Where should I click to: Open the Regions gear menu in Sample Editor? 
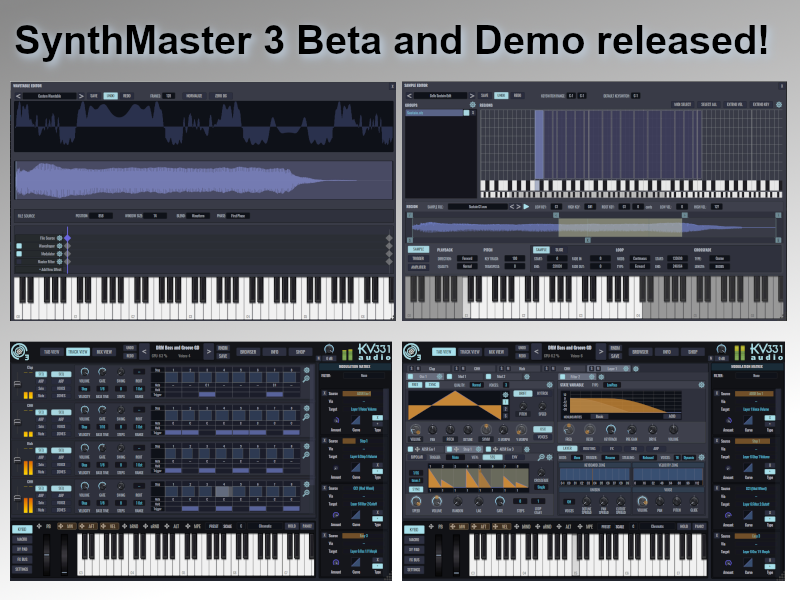[x=779, y=105]
